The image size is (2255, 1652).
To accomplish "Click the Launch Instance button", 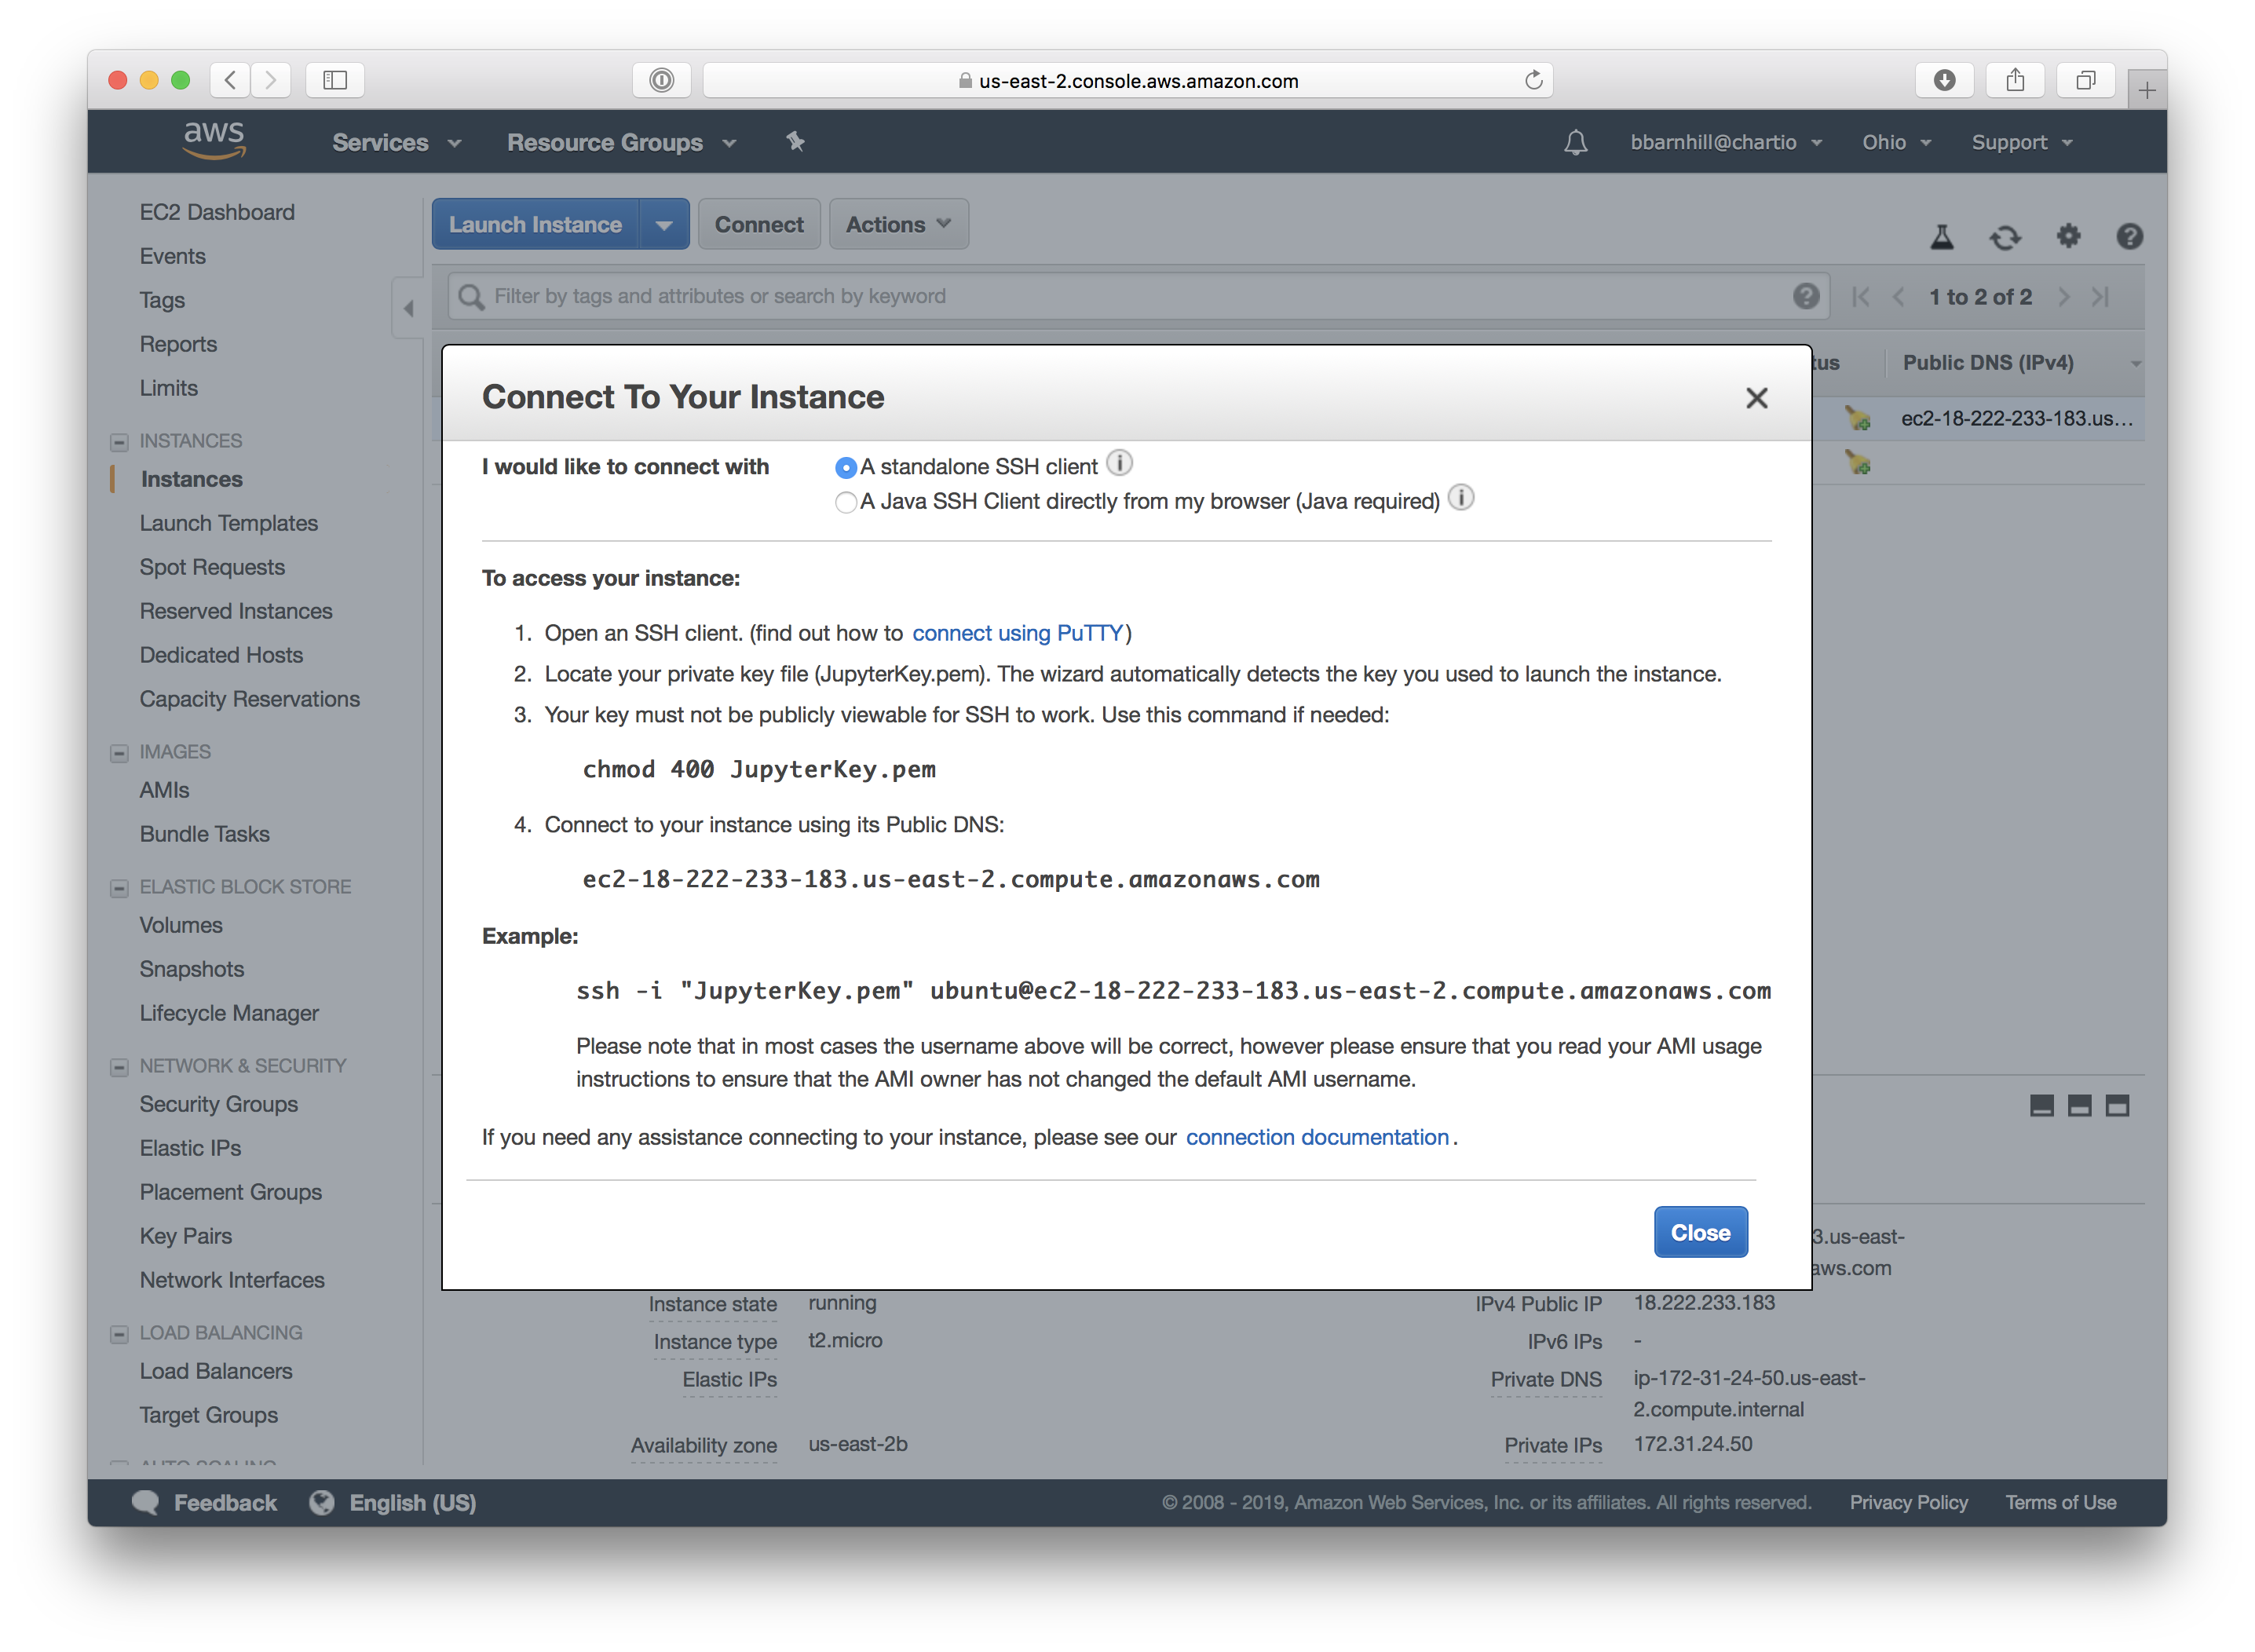I will (535, 225).
